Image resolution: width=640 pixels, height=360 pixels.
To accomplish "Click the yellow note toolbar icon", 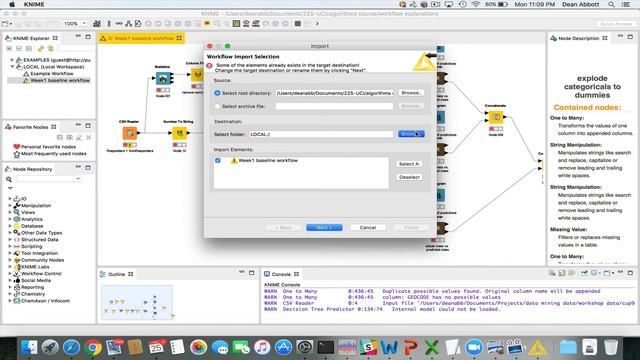I will (207, 24).
